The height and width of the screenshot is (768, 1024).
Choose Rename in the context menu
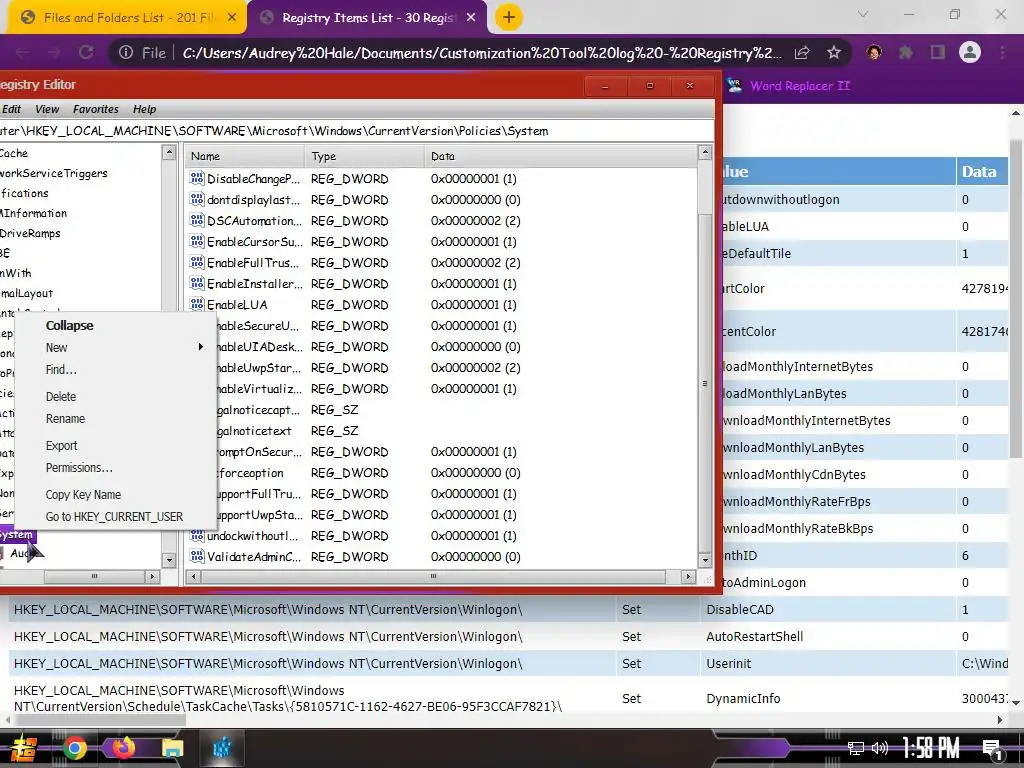[65, 419]
